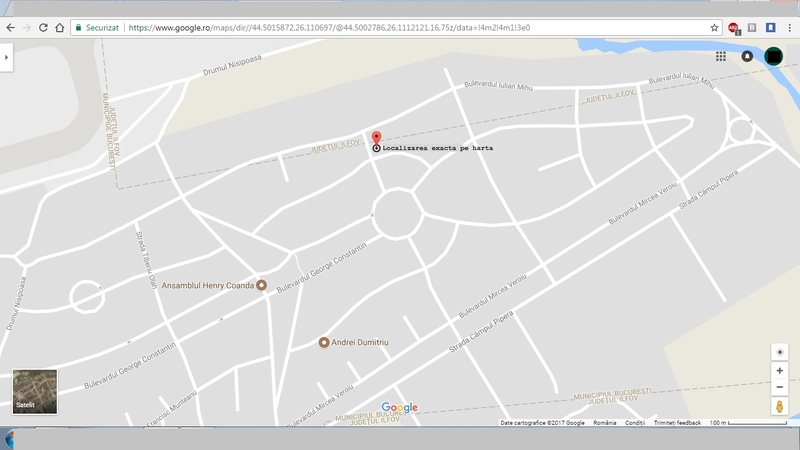The width and height of the screenshot is (800, 450).
Task: Open Google notifications bell
Action: pyautogui.click(x=747, y=57)
